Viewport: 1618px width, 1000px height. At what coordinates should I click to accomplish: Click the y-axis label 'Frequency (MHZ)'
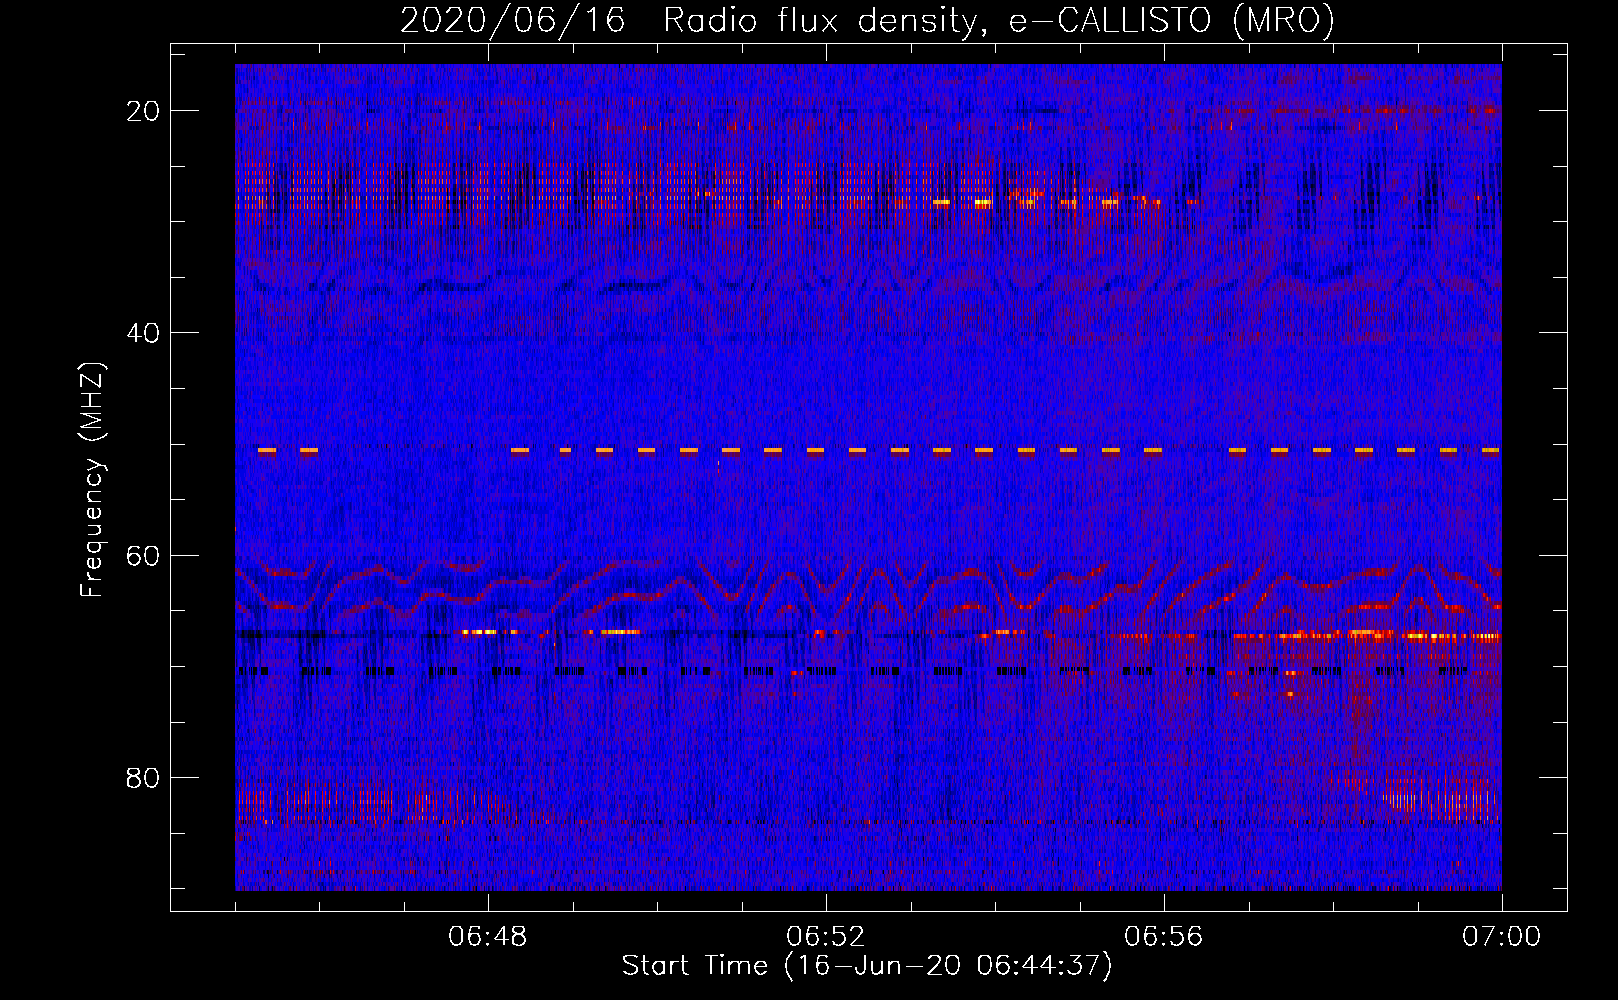point(92,480)
